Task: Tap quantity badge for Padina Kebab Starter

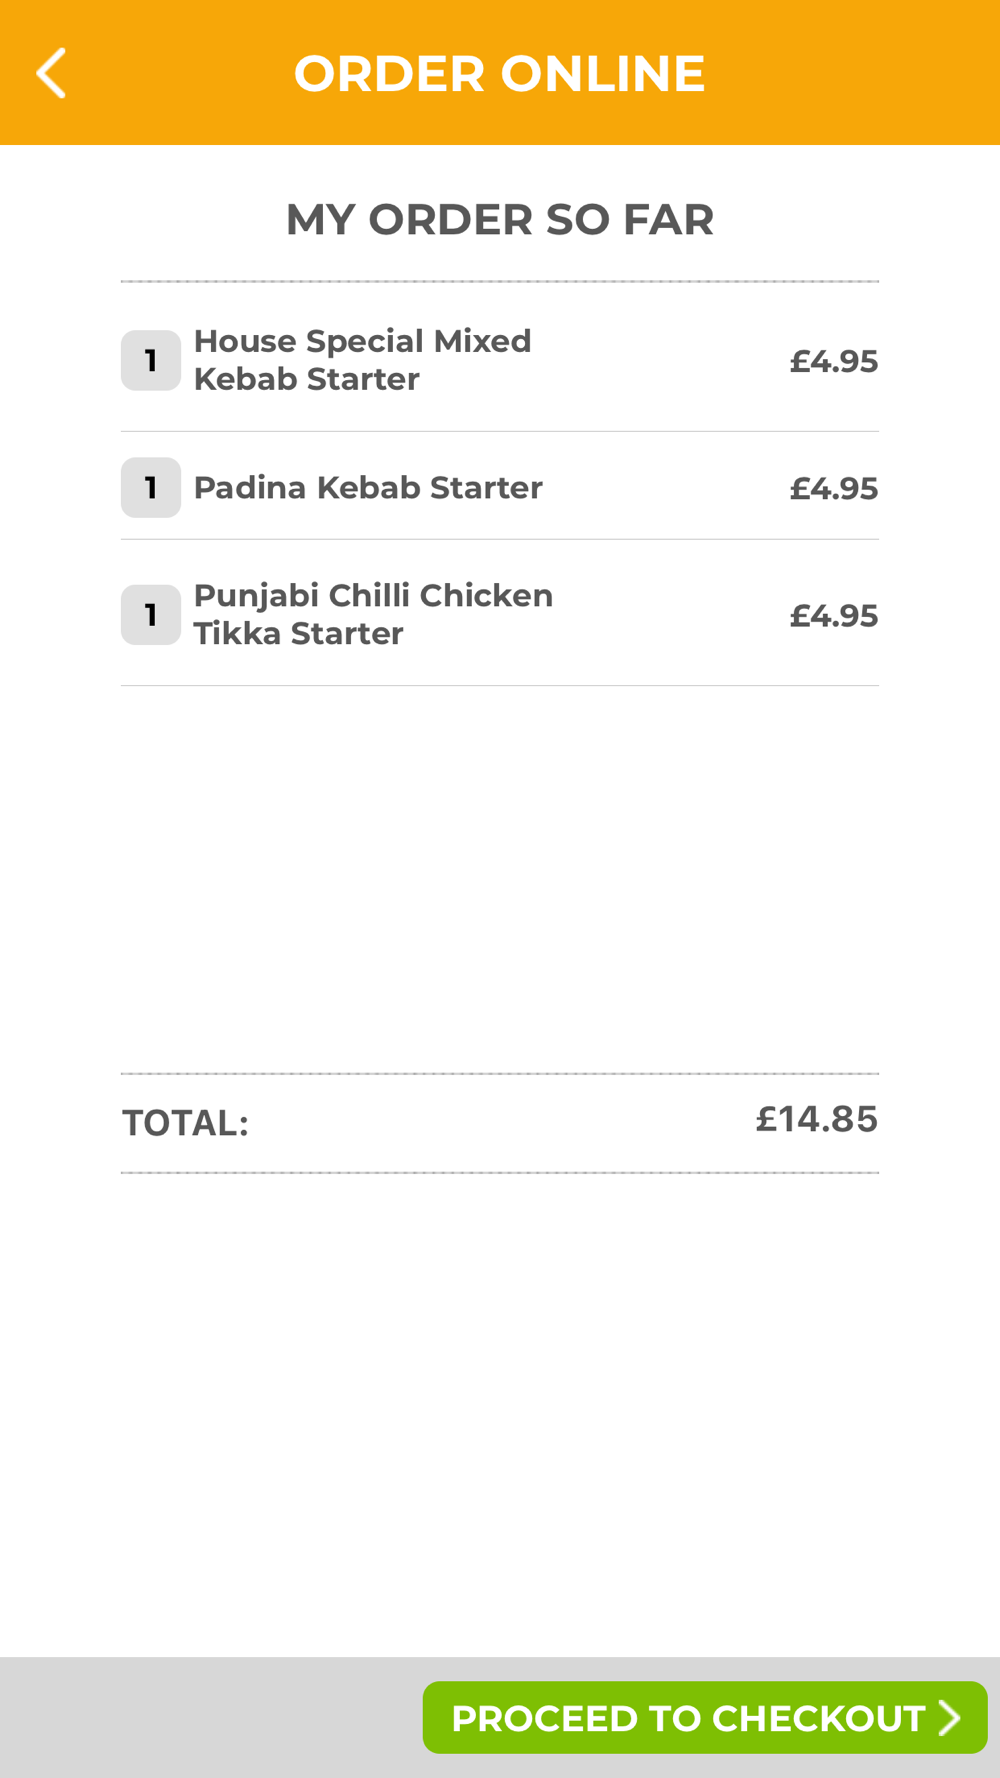Action: (x=151, y=487)
